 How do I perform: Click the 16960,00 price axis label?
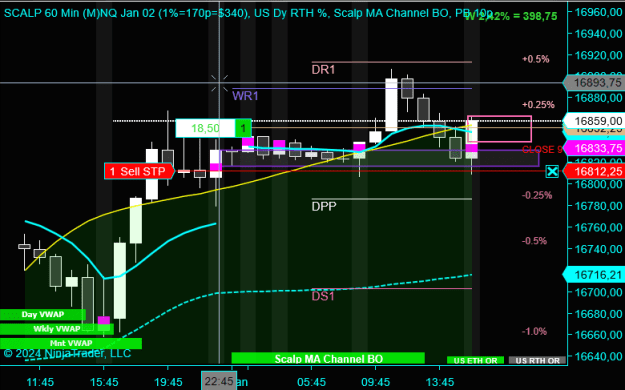(x=598, y=12)
